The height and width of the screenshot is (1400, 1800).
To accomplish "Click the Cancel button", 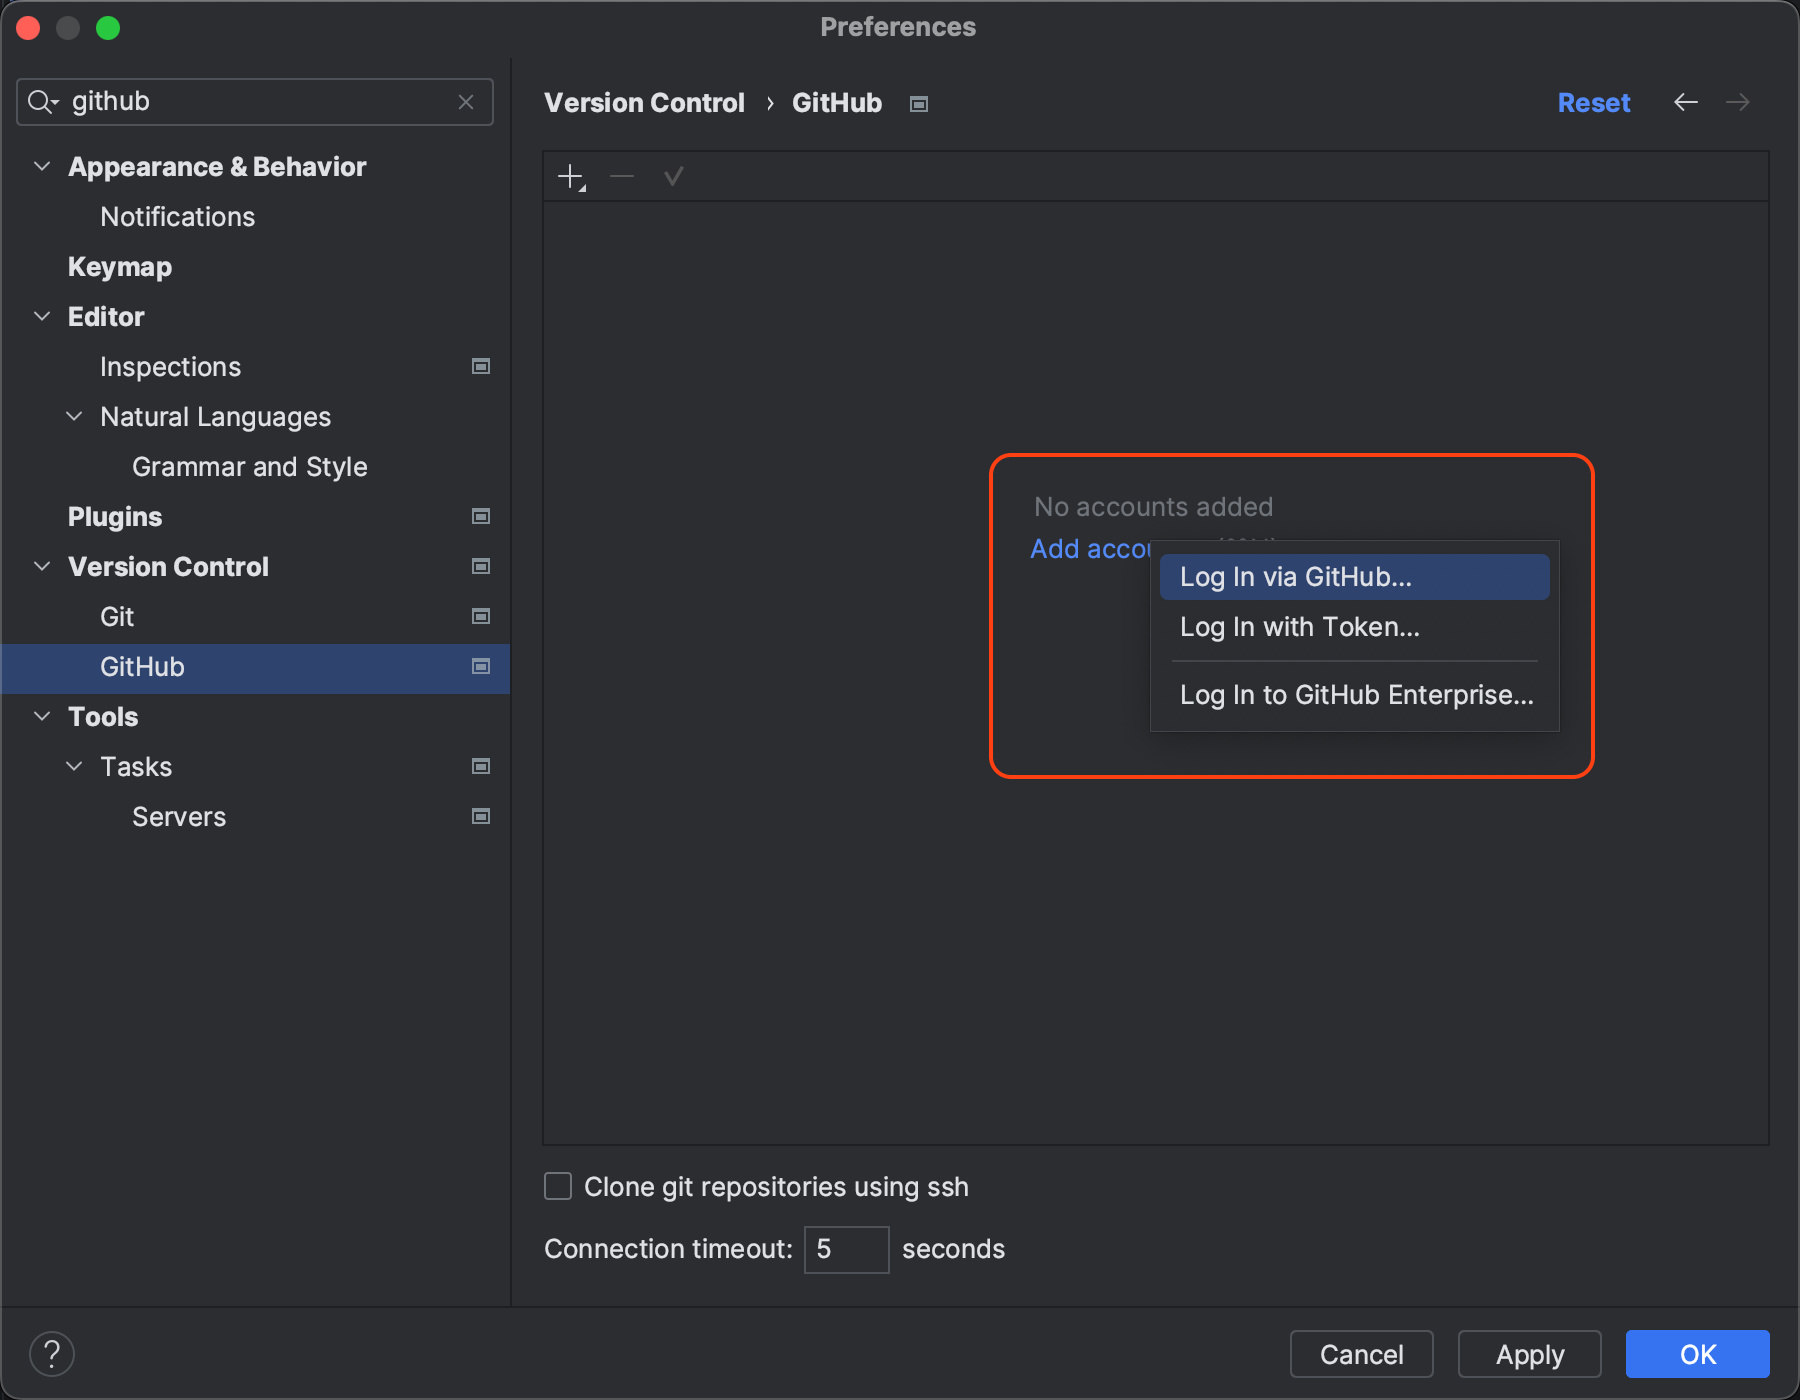I will point(1362,1354).
